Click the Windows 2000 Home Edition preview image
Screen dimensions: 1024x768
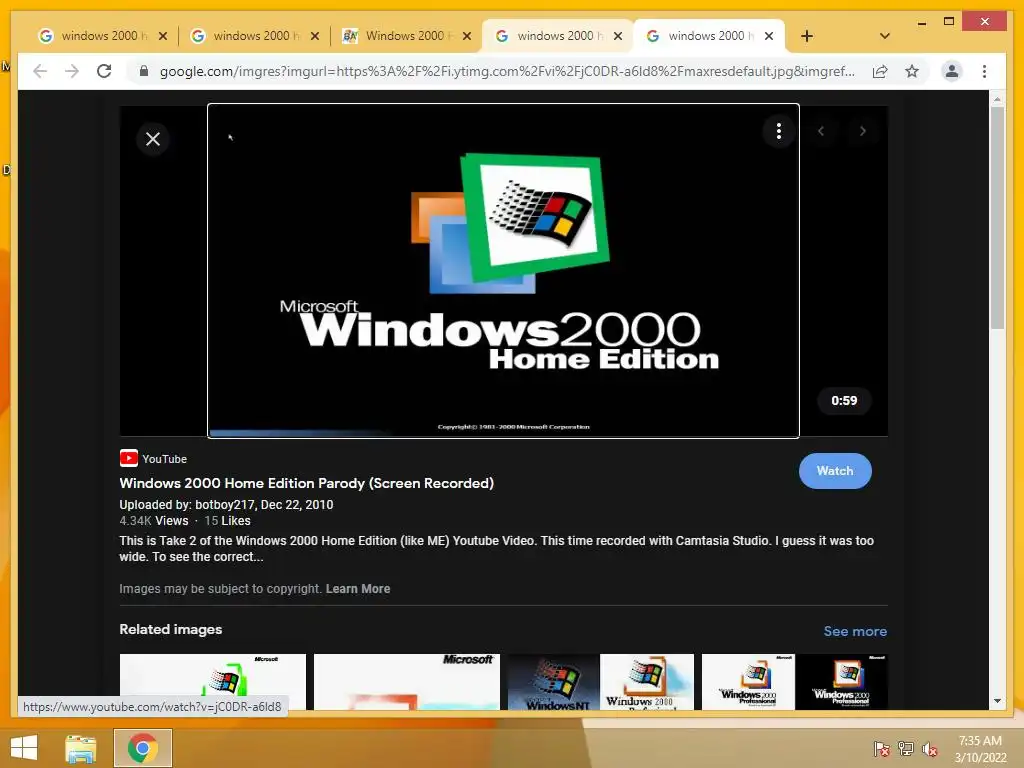pyautogui.click(x=503, y=270)
